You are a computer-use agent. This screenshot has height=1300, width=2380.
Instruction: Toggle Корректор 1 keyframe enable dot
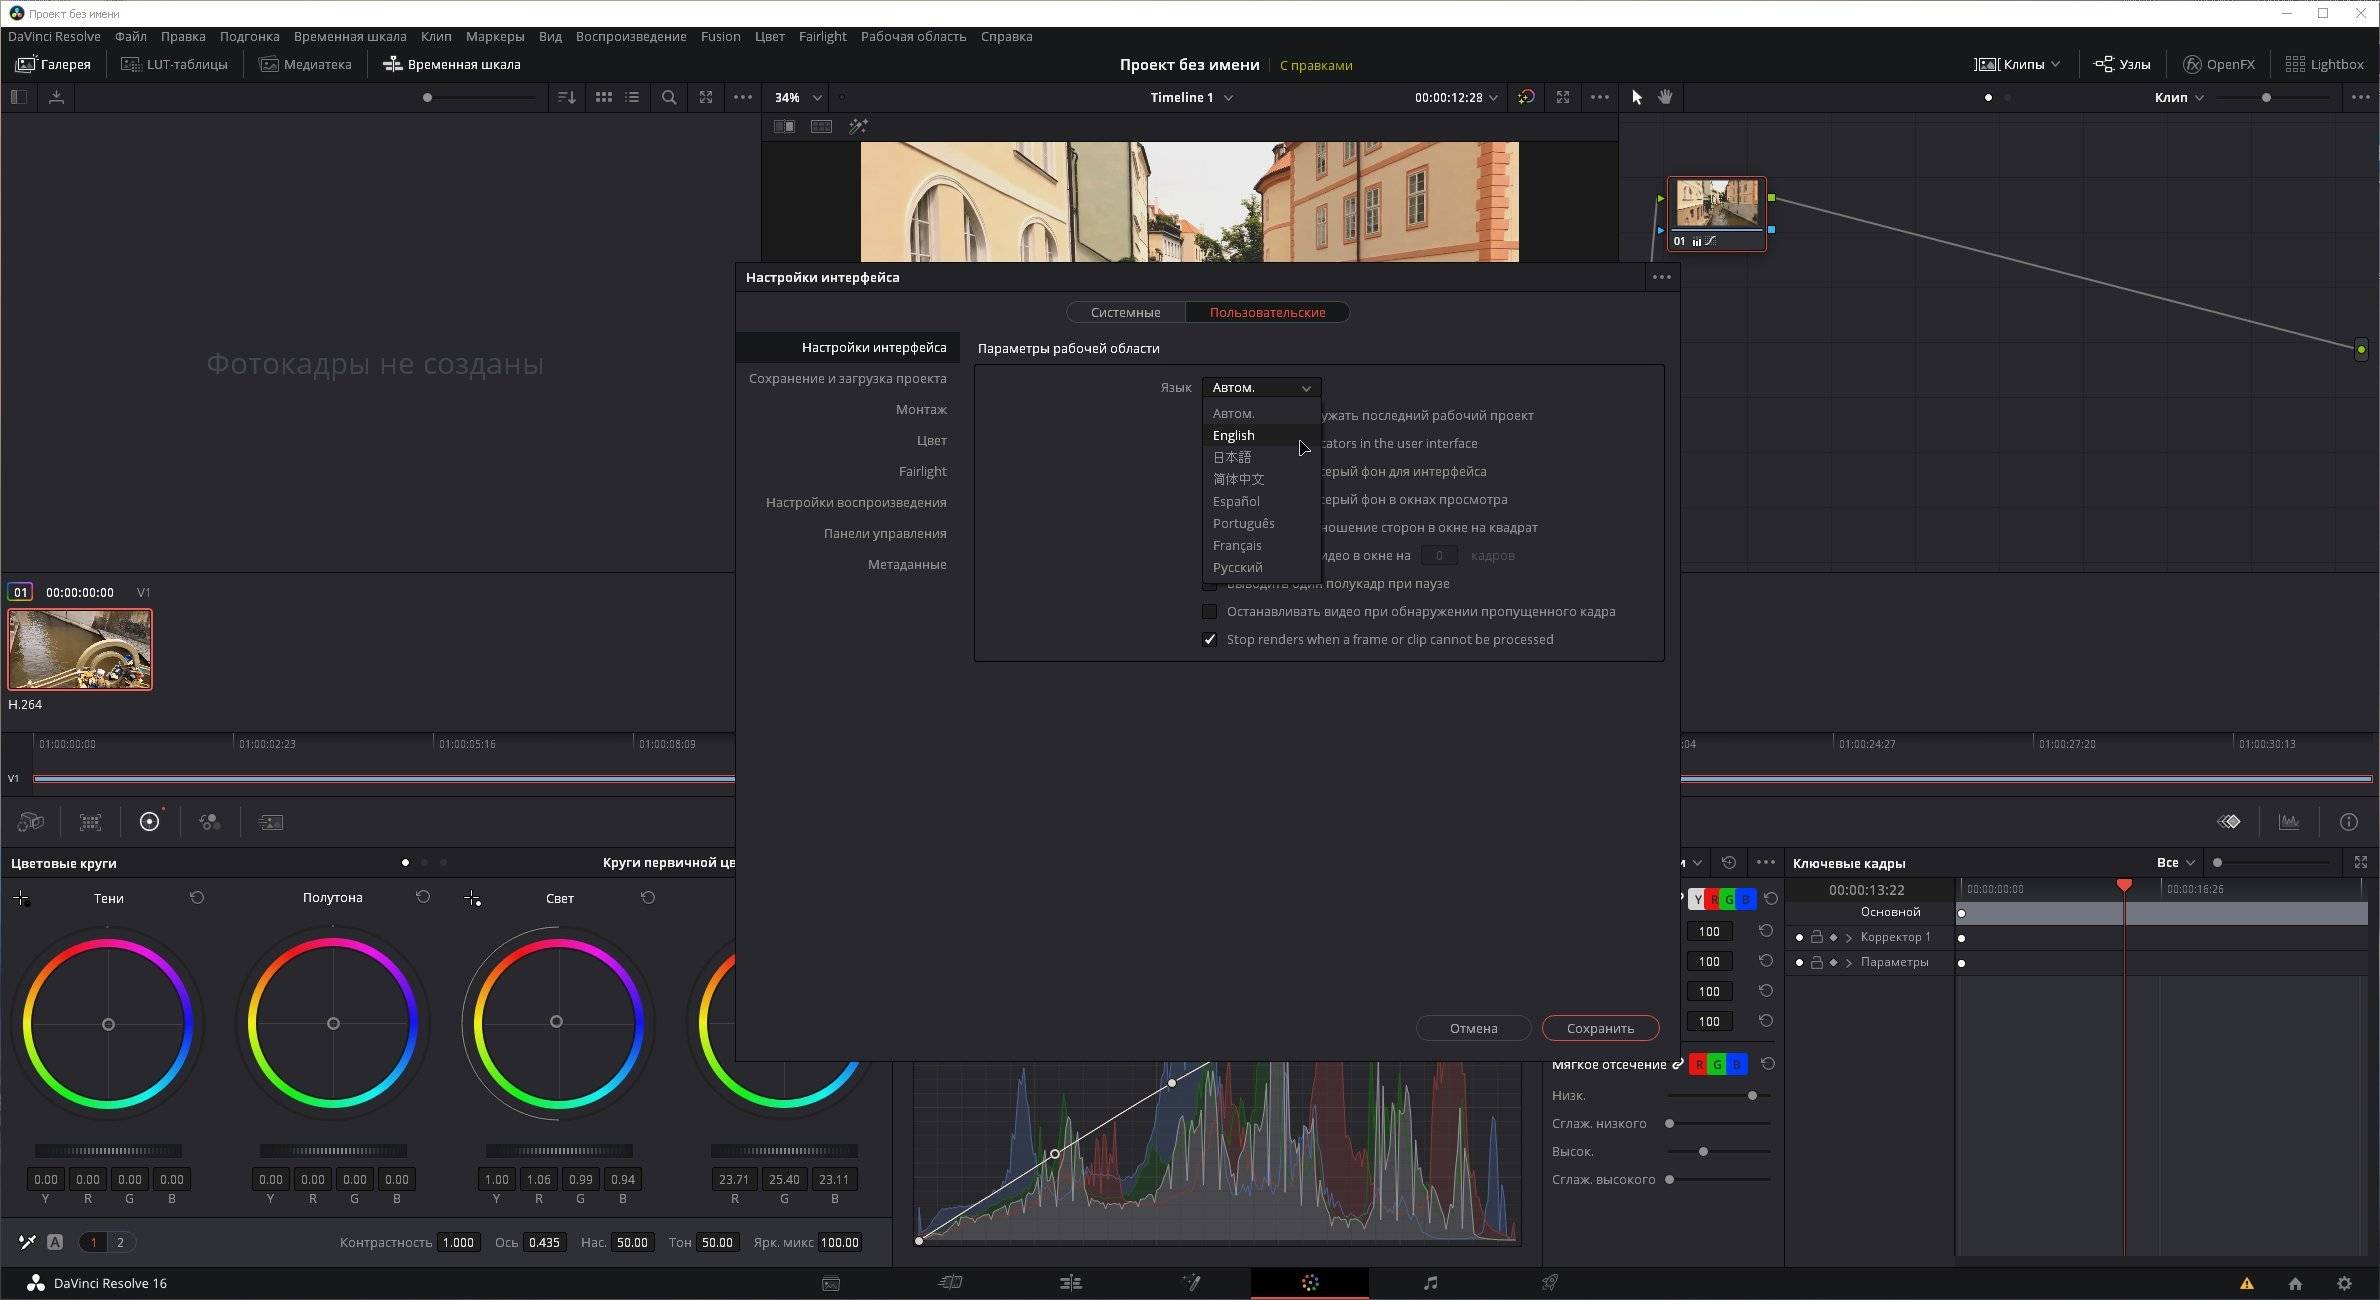[x=1799, y=937]
